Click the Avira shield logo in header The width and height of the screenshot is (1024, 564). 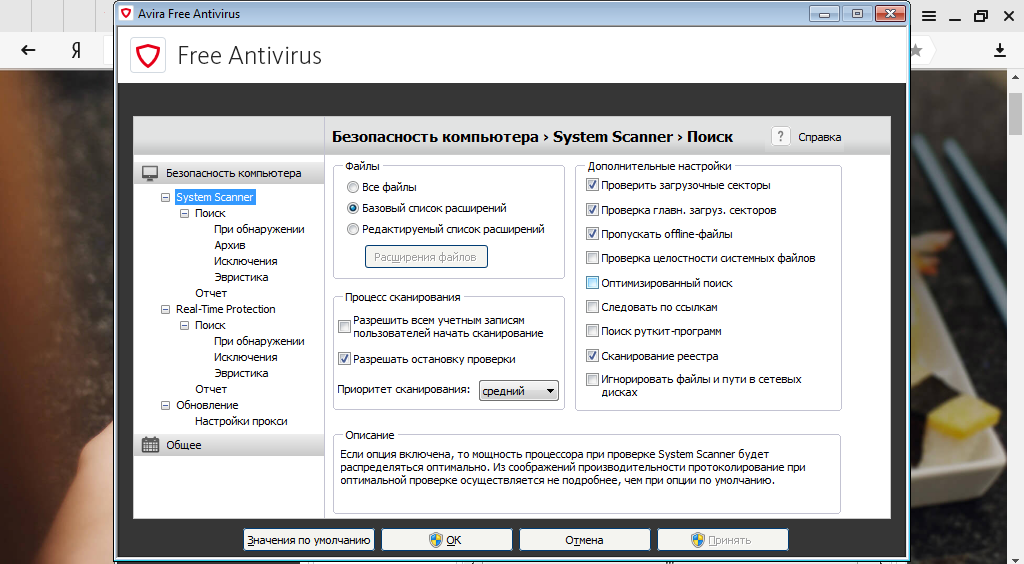pyautogui.click(x=148, y=55)
